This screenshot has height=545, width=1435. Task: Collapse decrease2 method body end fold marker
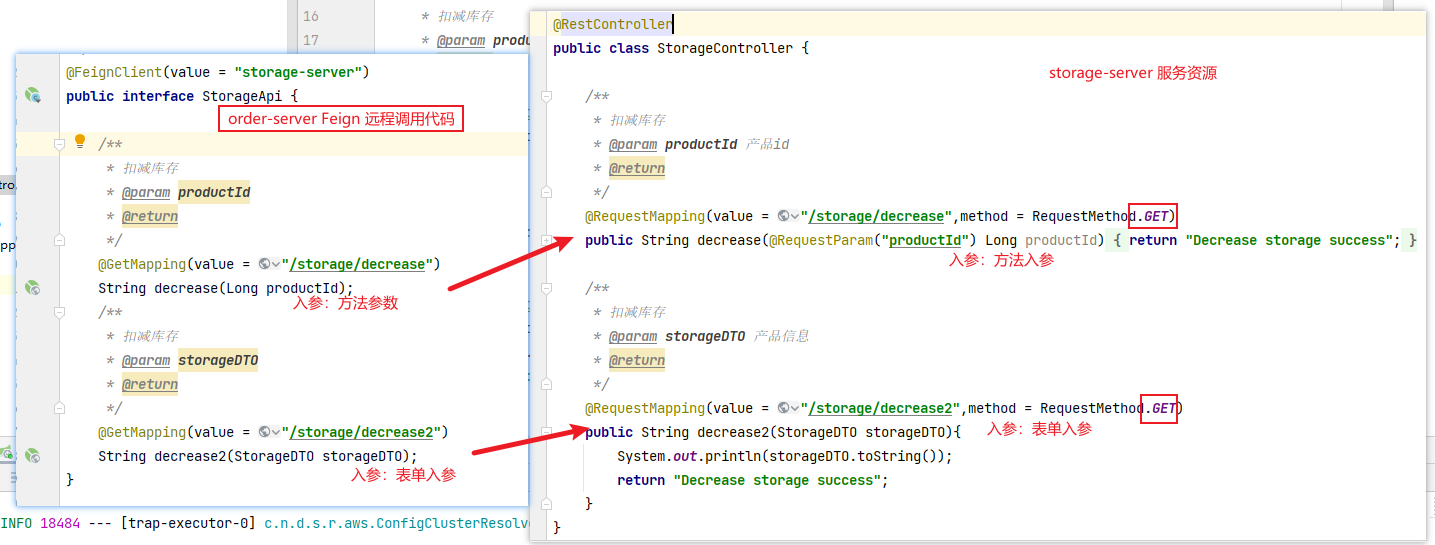tap(547, 504)
